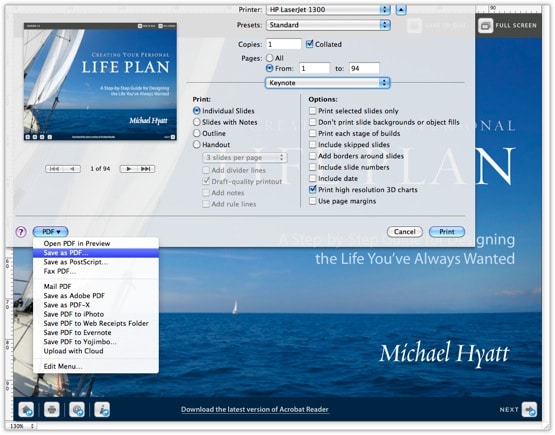Image resolution: width=555 pixels, height=435 pixels.
Task: Open print dialog help question mark
Action: (x=21, y=232)
